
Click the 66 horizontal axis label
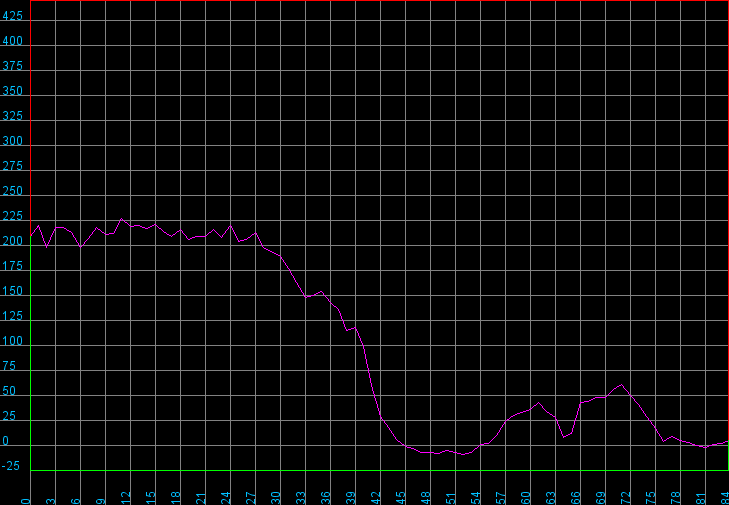click(576, 498)
